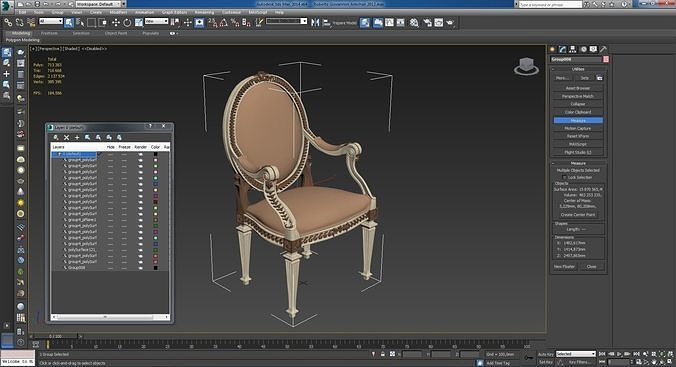Toggle Percent Snap on main toolbar
The height and width of the screenshot is (367, 676).
235,22
